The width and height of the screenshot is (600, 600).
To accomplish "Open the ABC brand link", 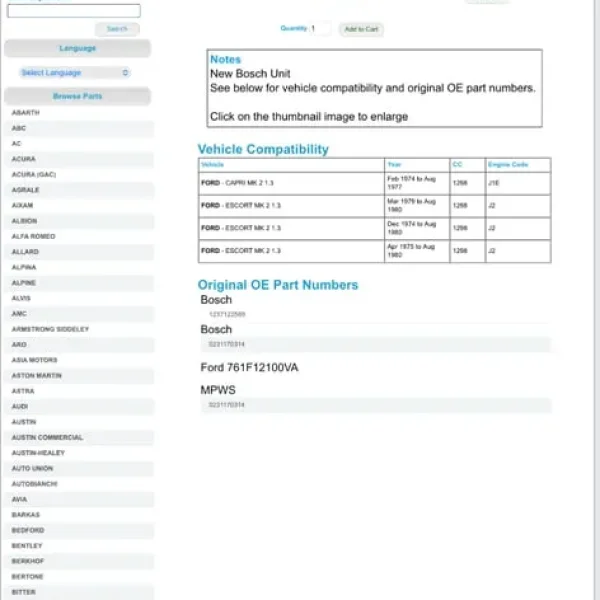I will coord(19,128).
